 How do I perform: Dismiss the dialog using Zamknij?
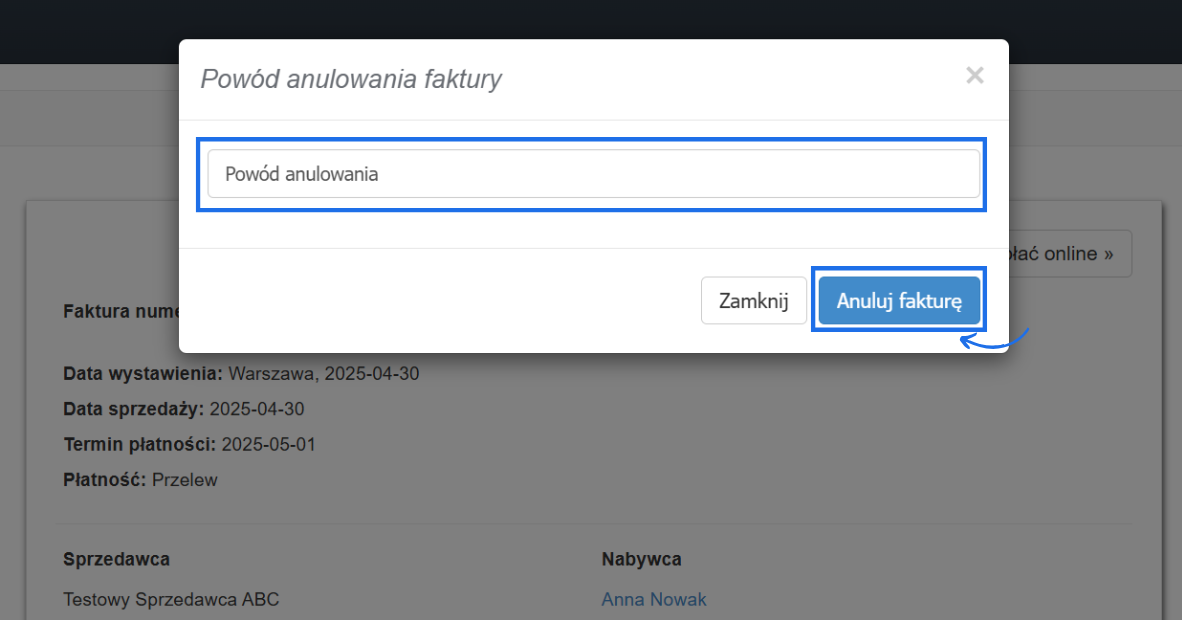click(x=753, y=300)
